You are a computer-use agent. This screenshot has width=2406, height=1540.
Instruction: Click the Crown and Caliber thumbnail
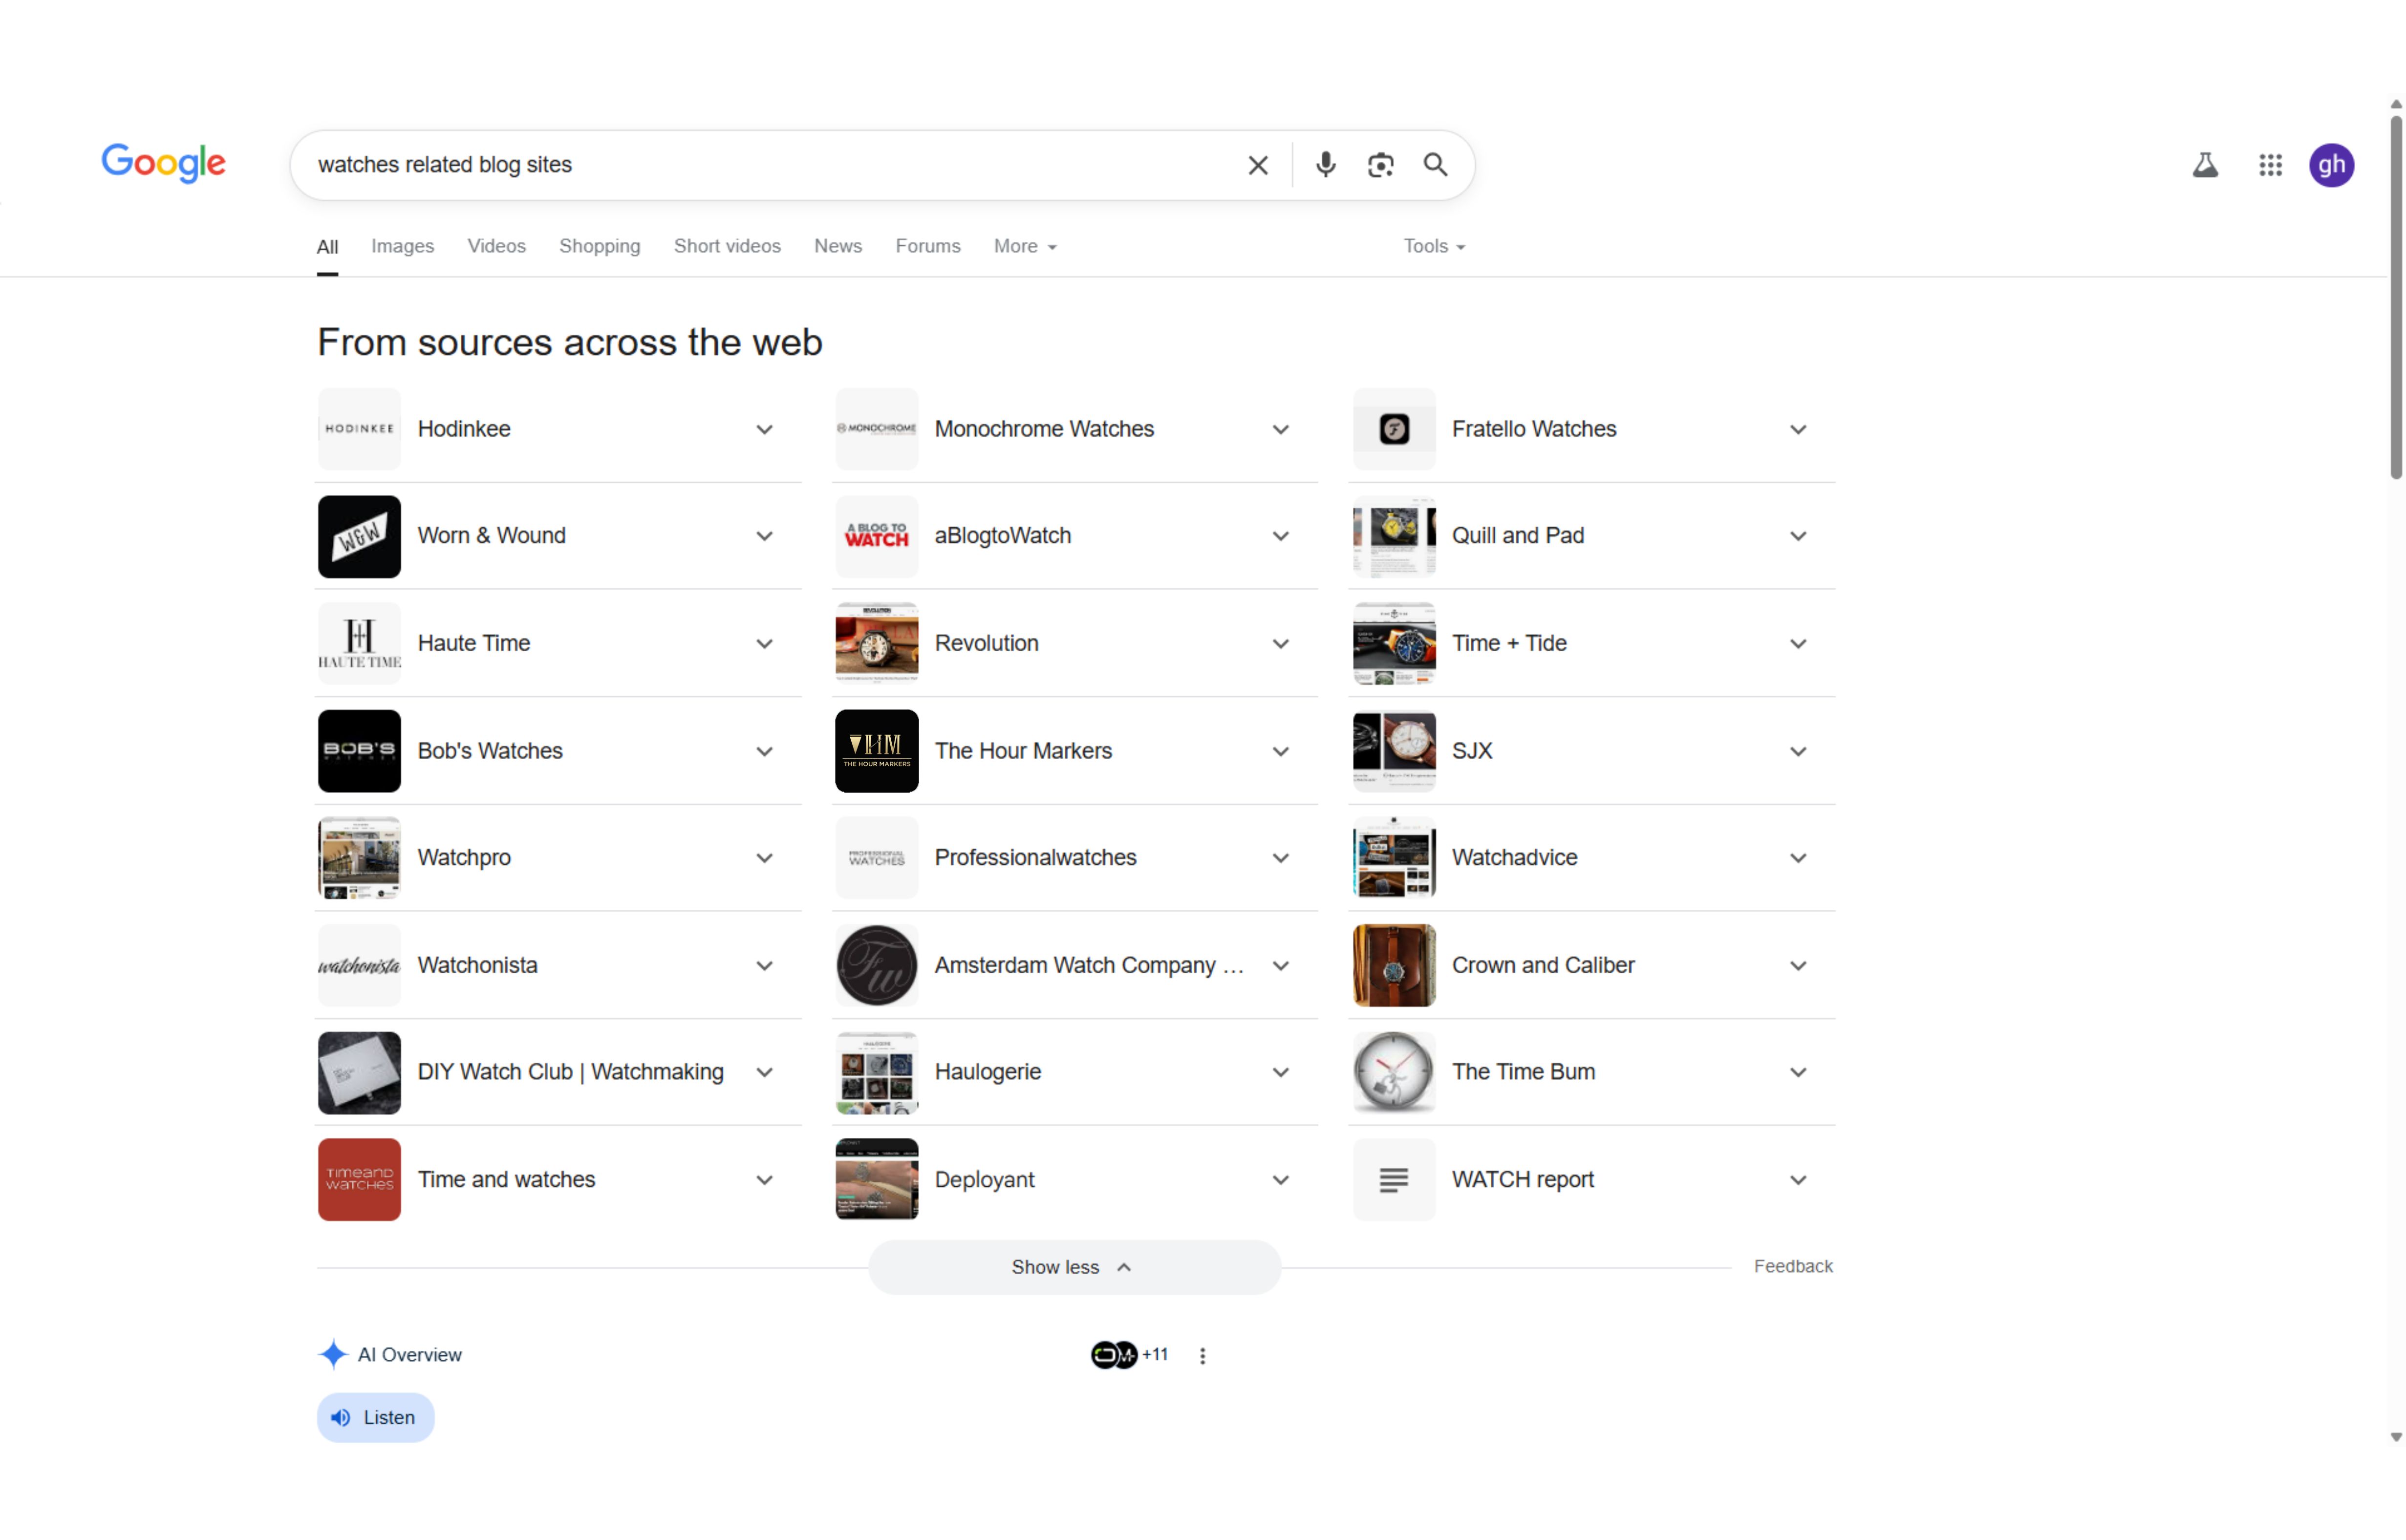pyautogui.click(x=1393, y=965)
